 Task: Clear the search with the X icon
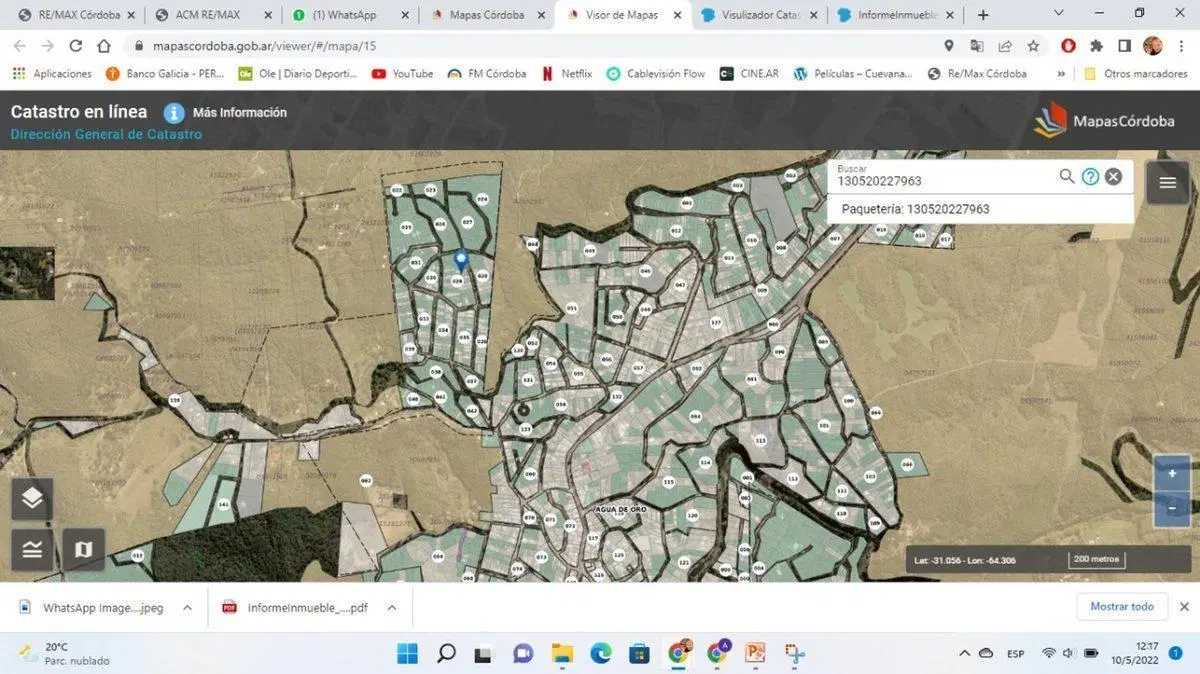click(x=1113, y=177)
